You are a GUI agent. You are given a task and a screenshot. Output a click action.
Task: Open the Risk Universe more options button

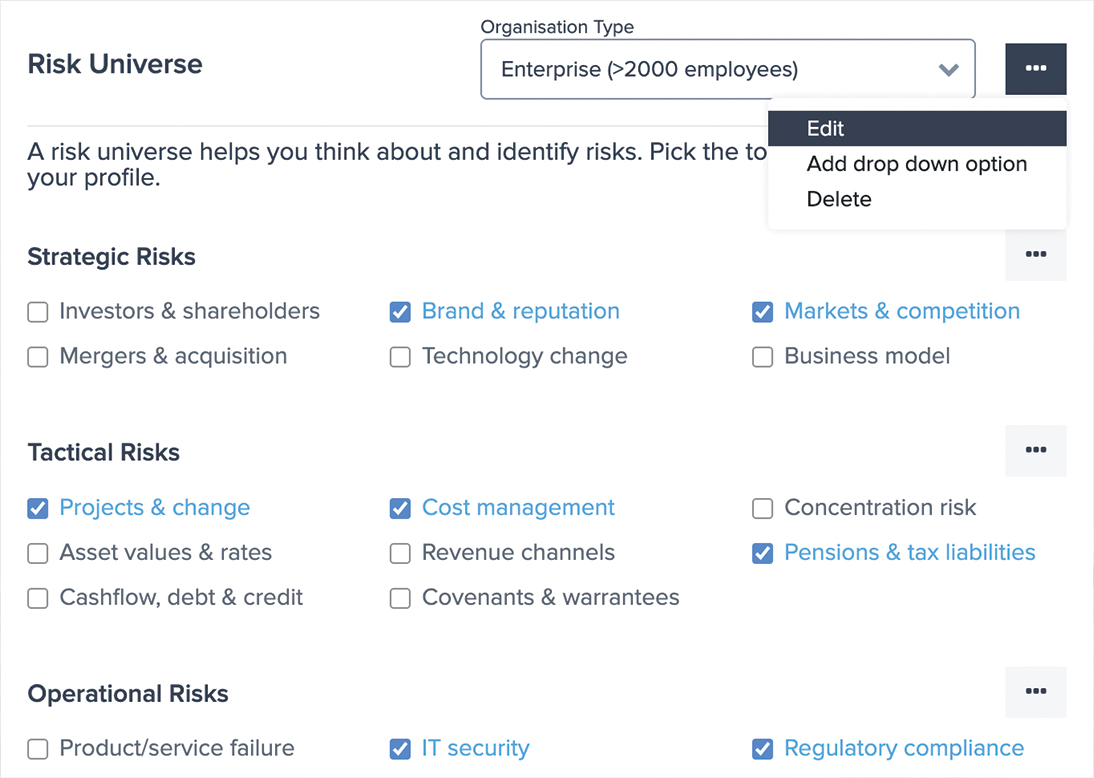[1035, 68]
